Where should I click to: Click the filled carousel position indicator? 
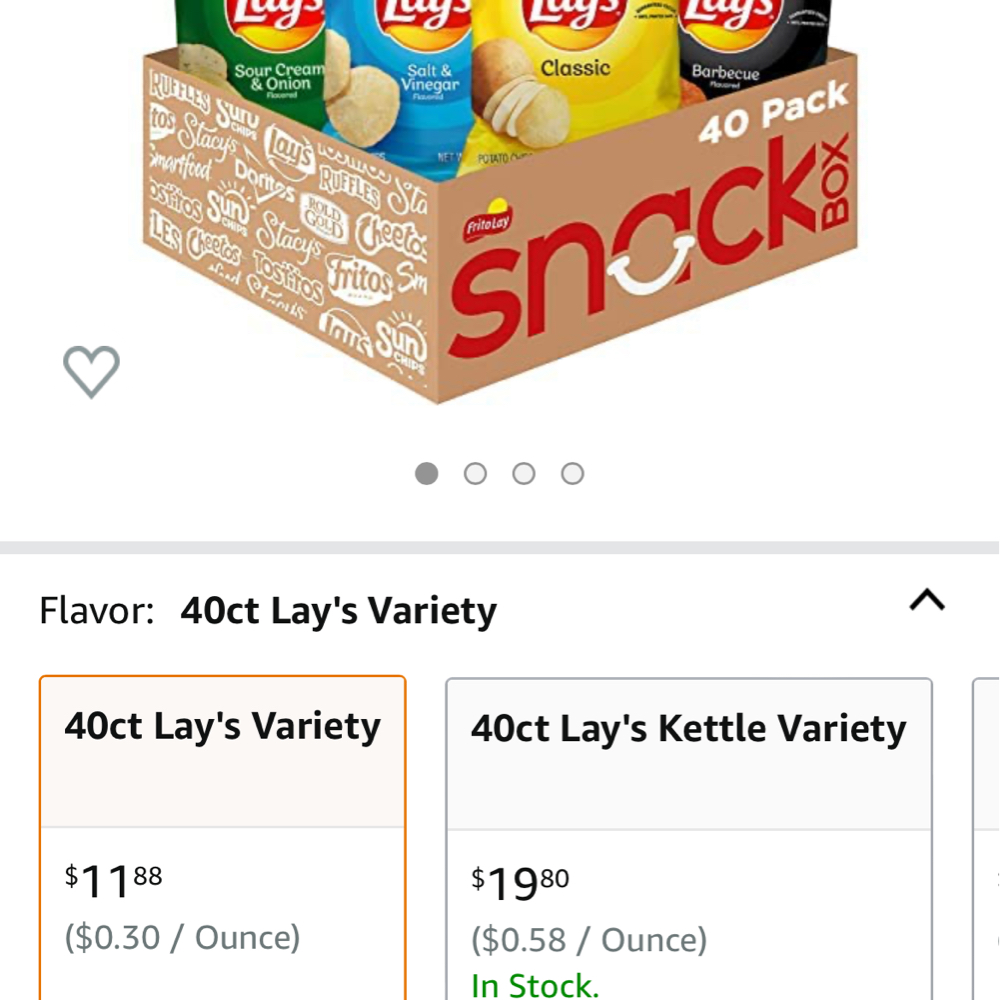pos(427,473)
